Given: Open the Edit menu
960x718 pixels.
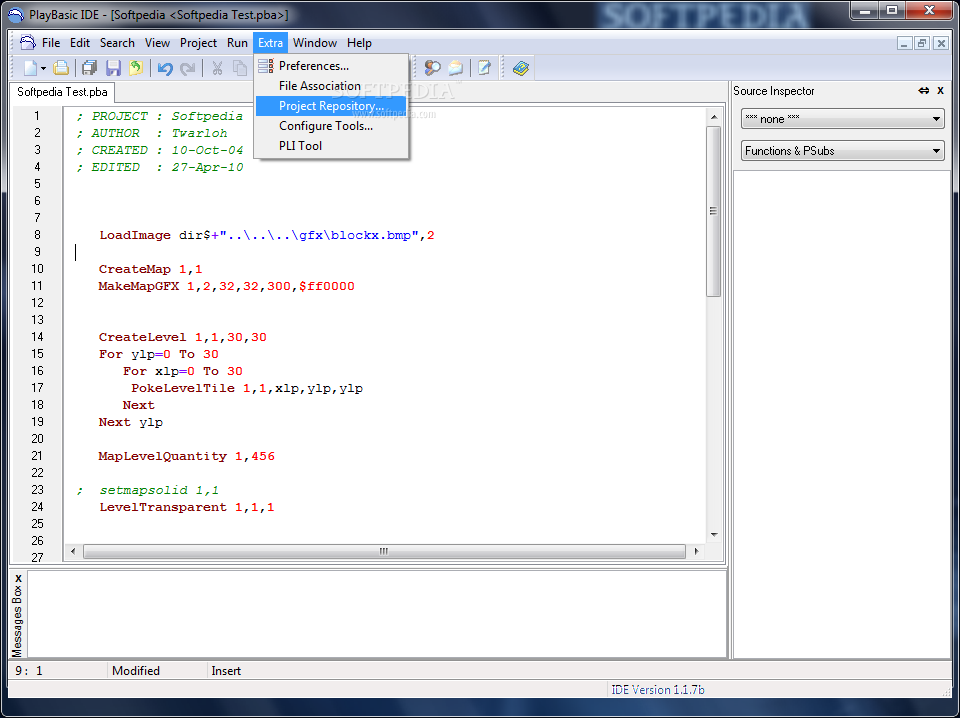Looking at the screenshot, I should pyautogui.click(x=80, y=43).
